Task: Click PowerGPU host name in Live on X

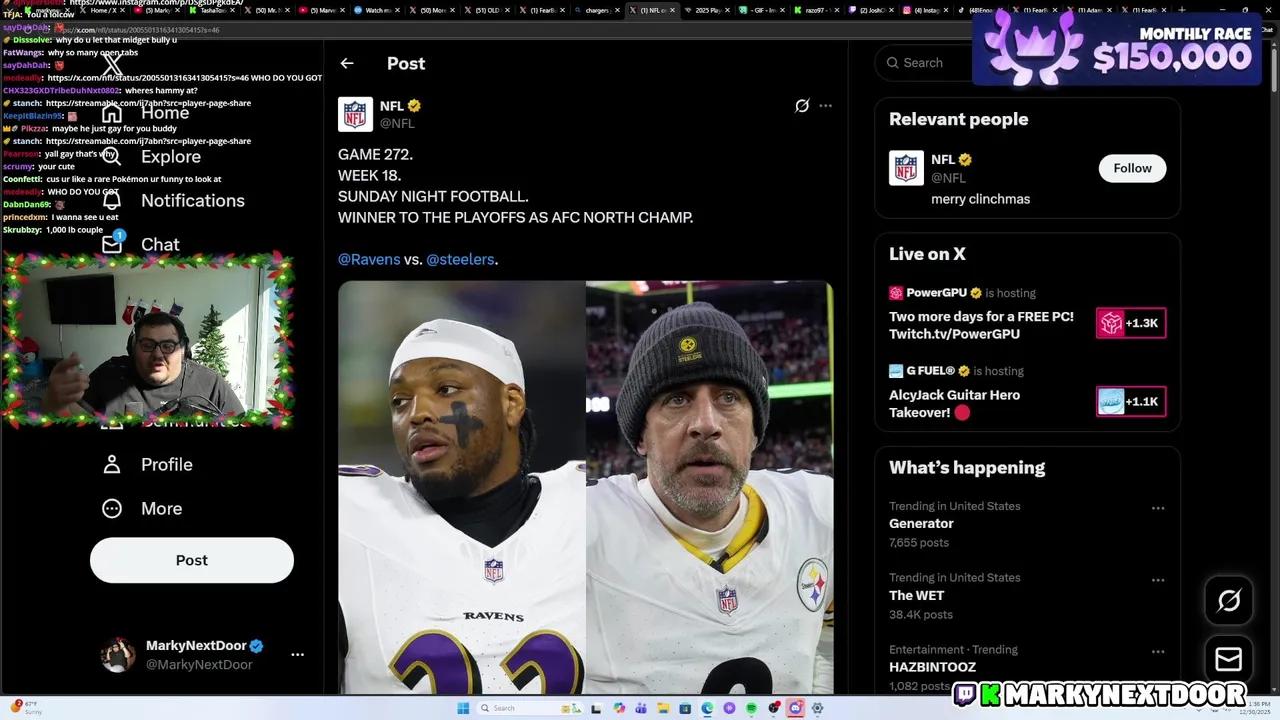Action: (936, 293)
